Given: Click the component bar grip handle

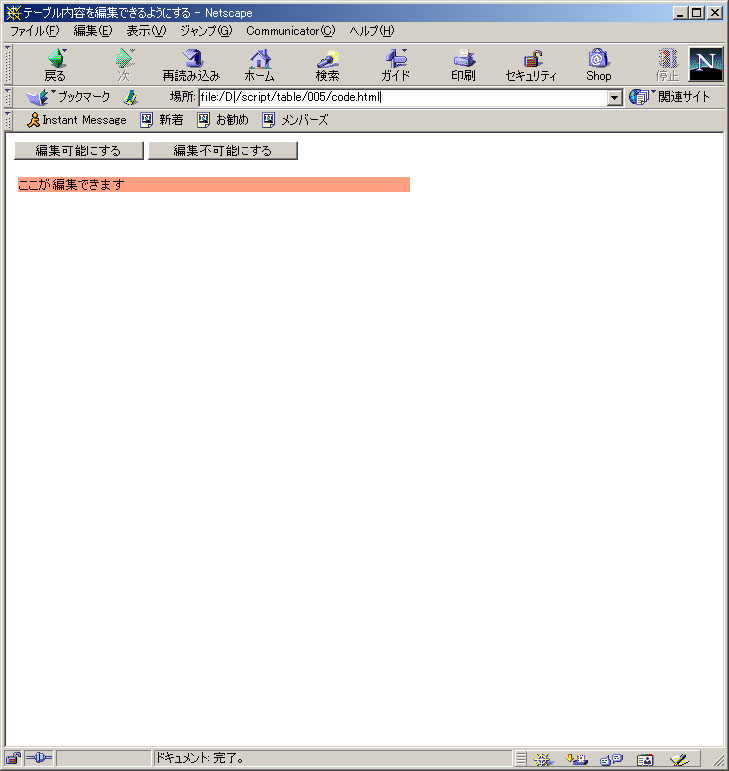Looking at the screenshot, I should (521, 759).
